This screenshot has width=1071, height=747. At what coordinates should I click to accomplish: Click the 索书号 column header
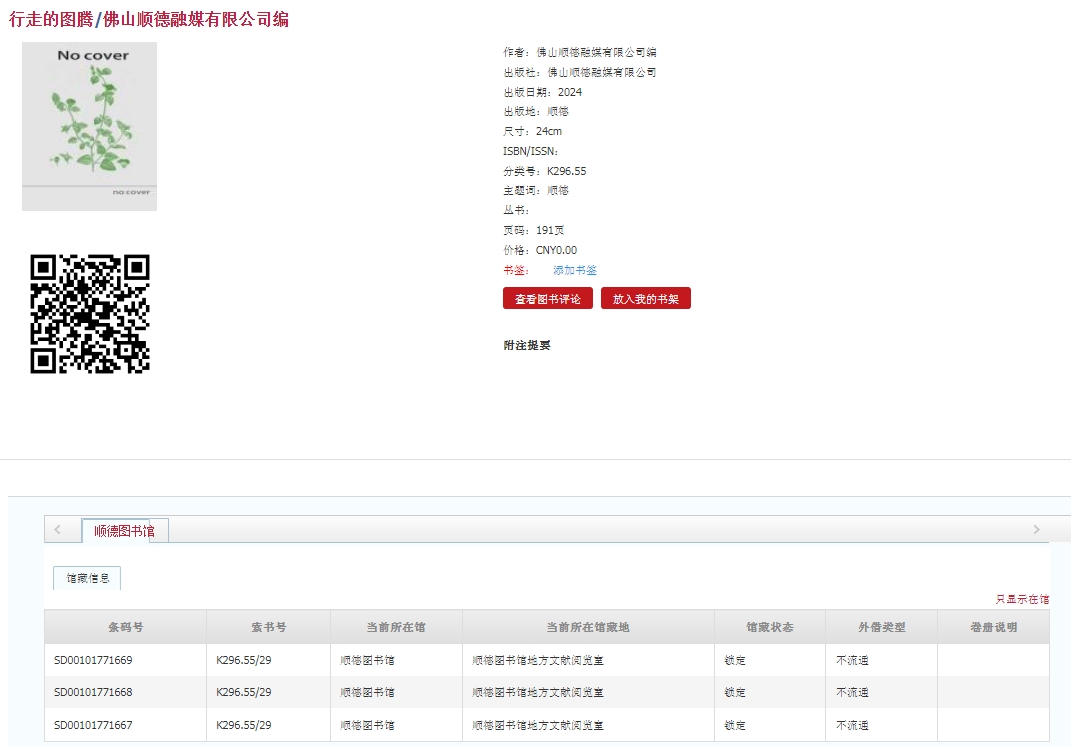268,627
